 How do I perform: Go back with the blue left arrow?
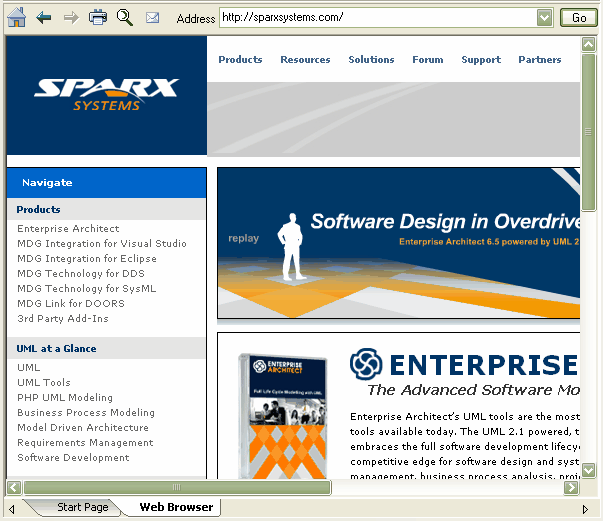pos(43,17)
